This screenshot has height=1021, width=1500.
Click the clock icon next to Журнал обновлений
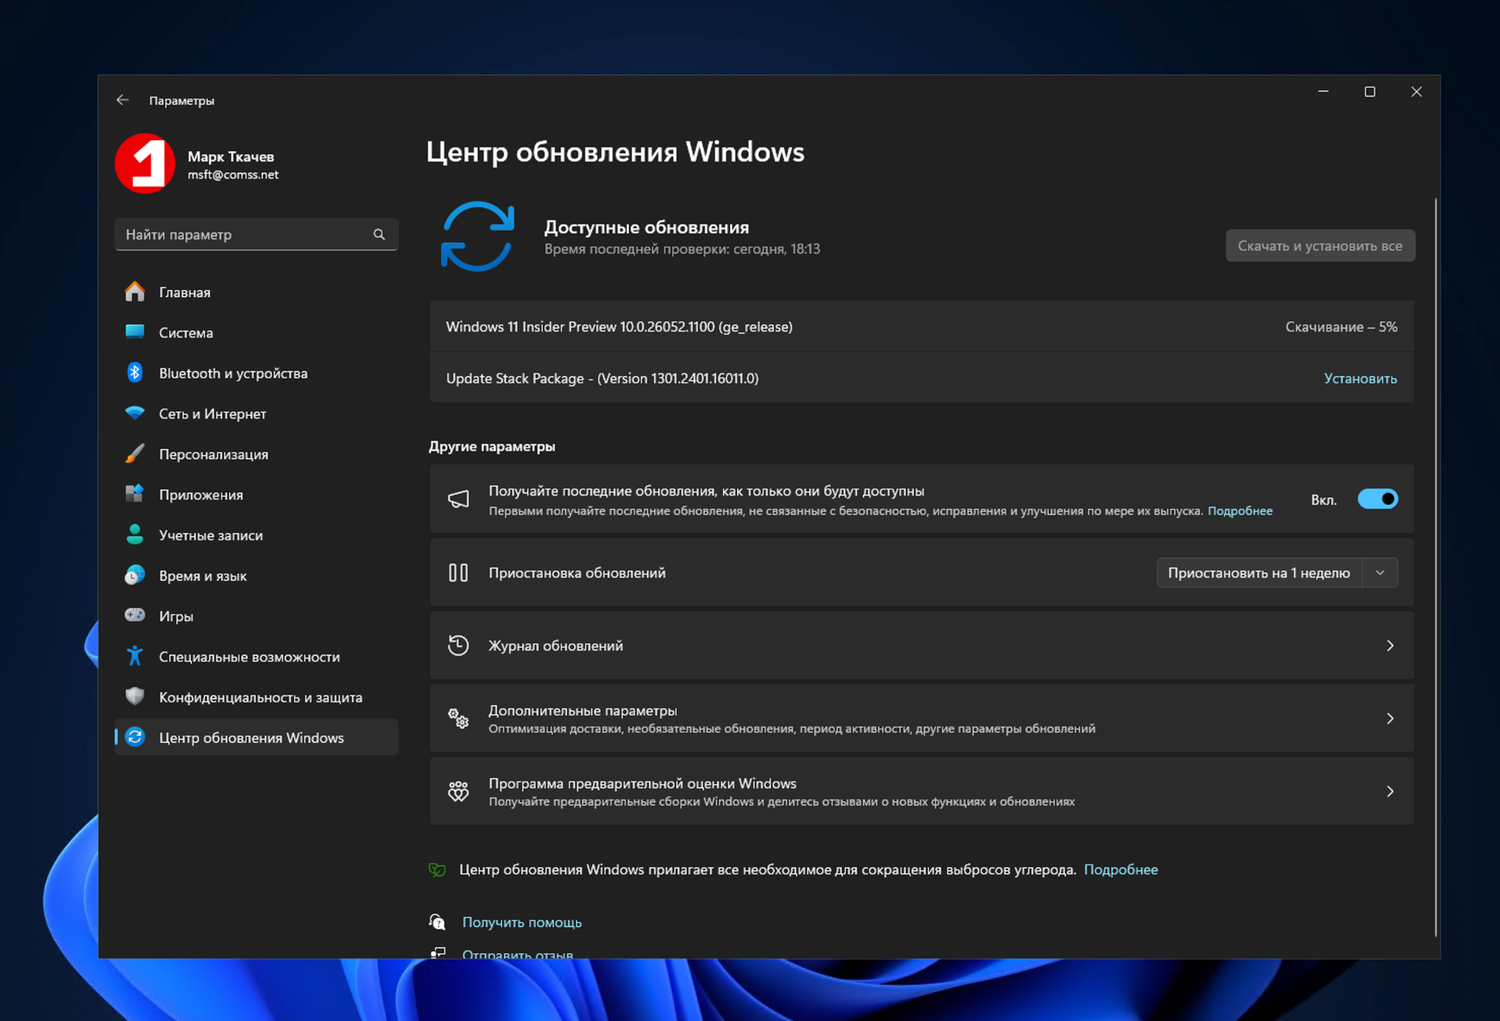pos(458,645)
